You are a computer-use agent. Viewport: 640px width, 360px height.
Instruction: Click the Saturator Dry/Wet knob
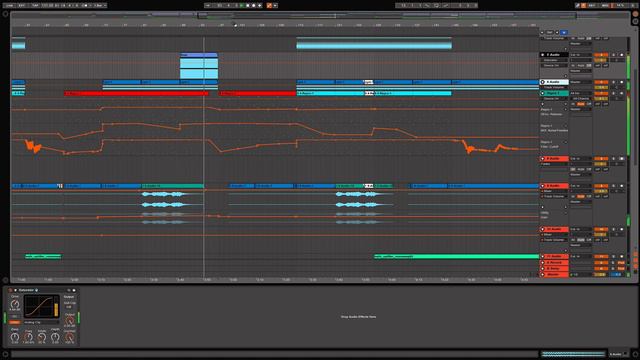coord(69,338)
